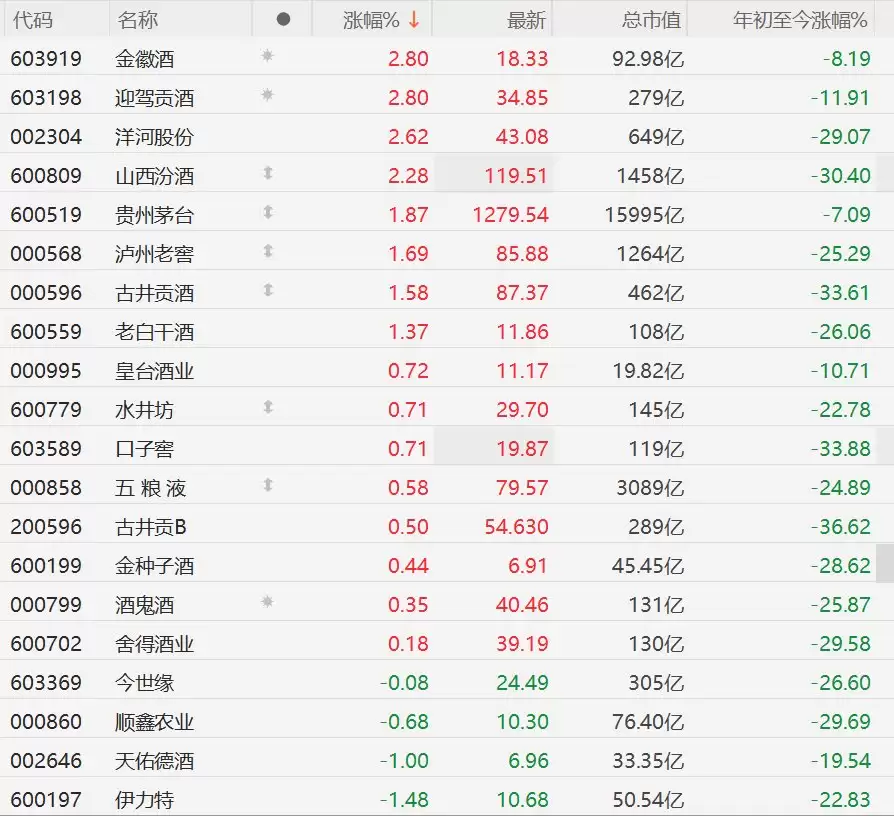Select the 五粮液 name cell
This screenshot has height=816, width=894.
coord(151,488)
